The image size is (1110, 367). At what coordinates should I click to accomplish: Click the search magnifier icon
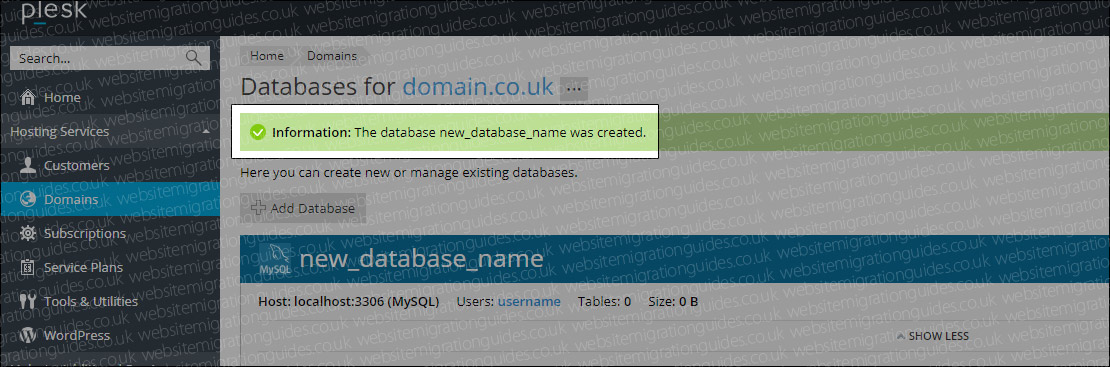click(x=193, y=58)
